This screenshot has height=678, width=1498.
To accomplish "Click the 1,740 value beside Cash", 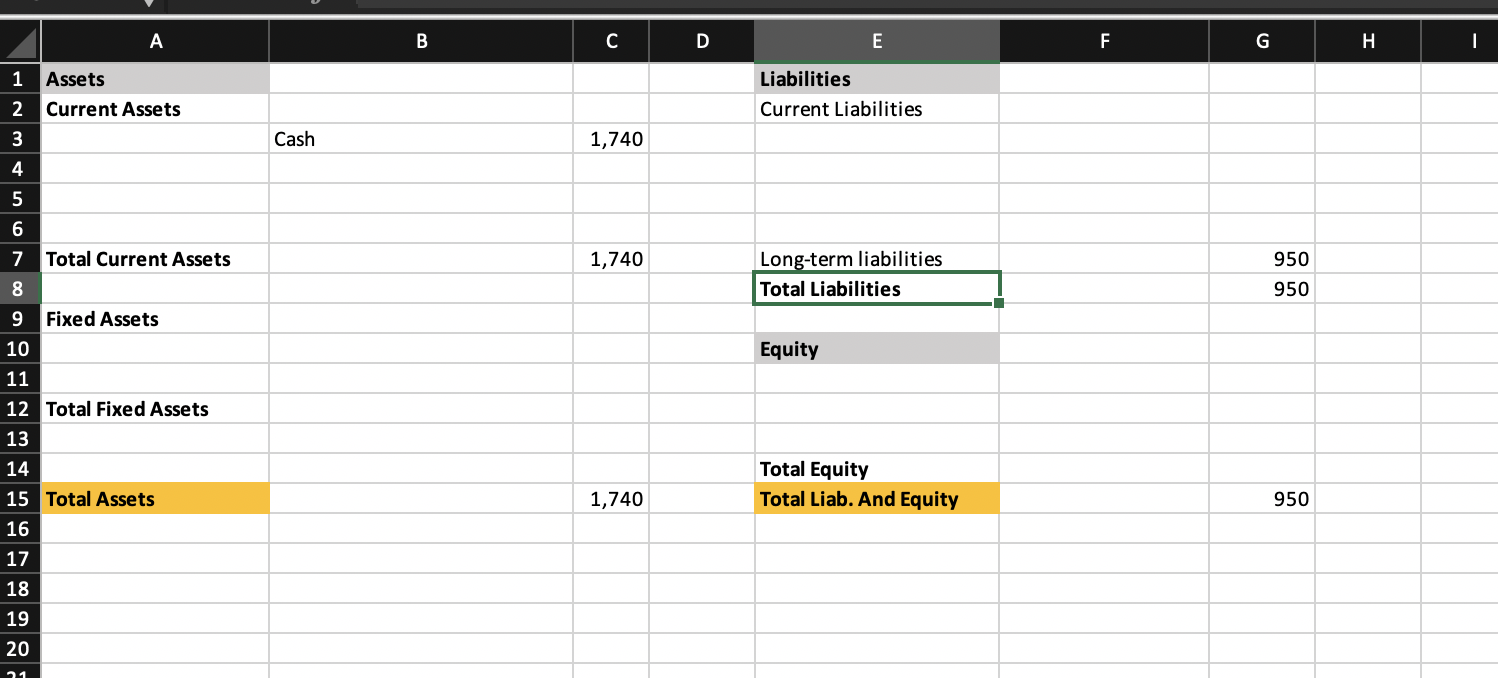I will point(610,139).
